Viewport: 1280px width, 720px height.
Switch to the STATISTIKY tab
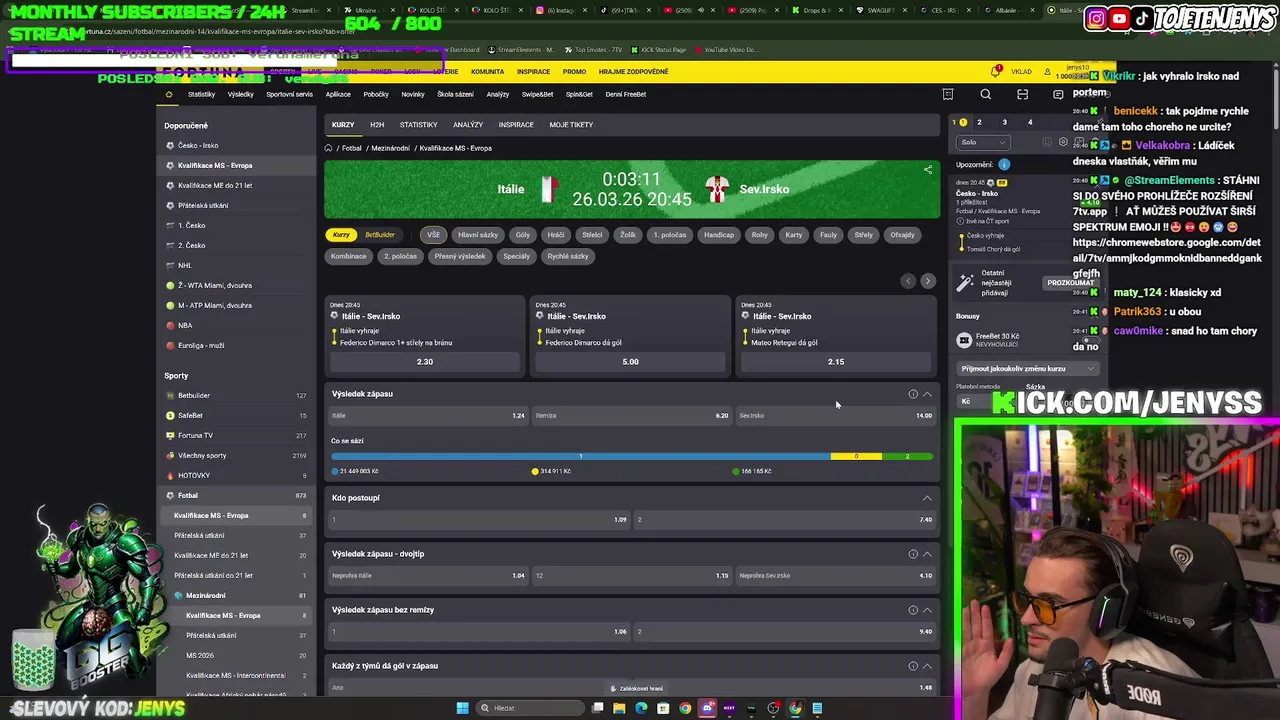click(x=418, y=125)
